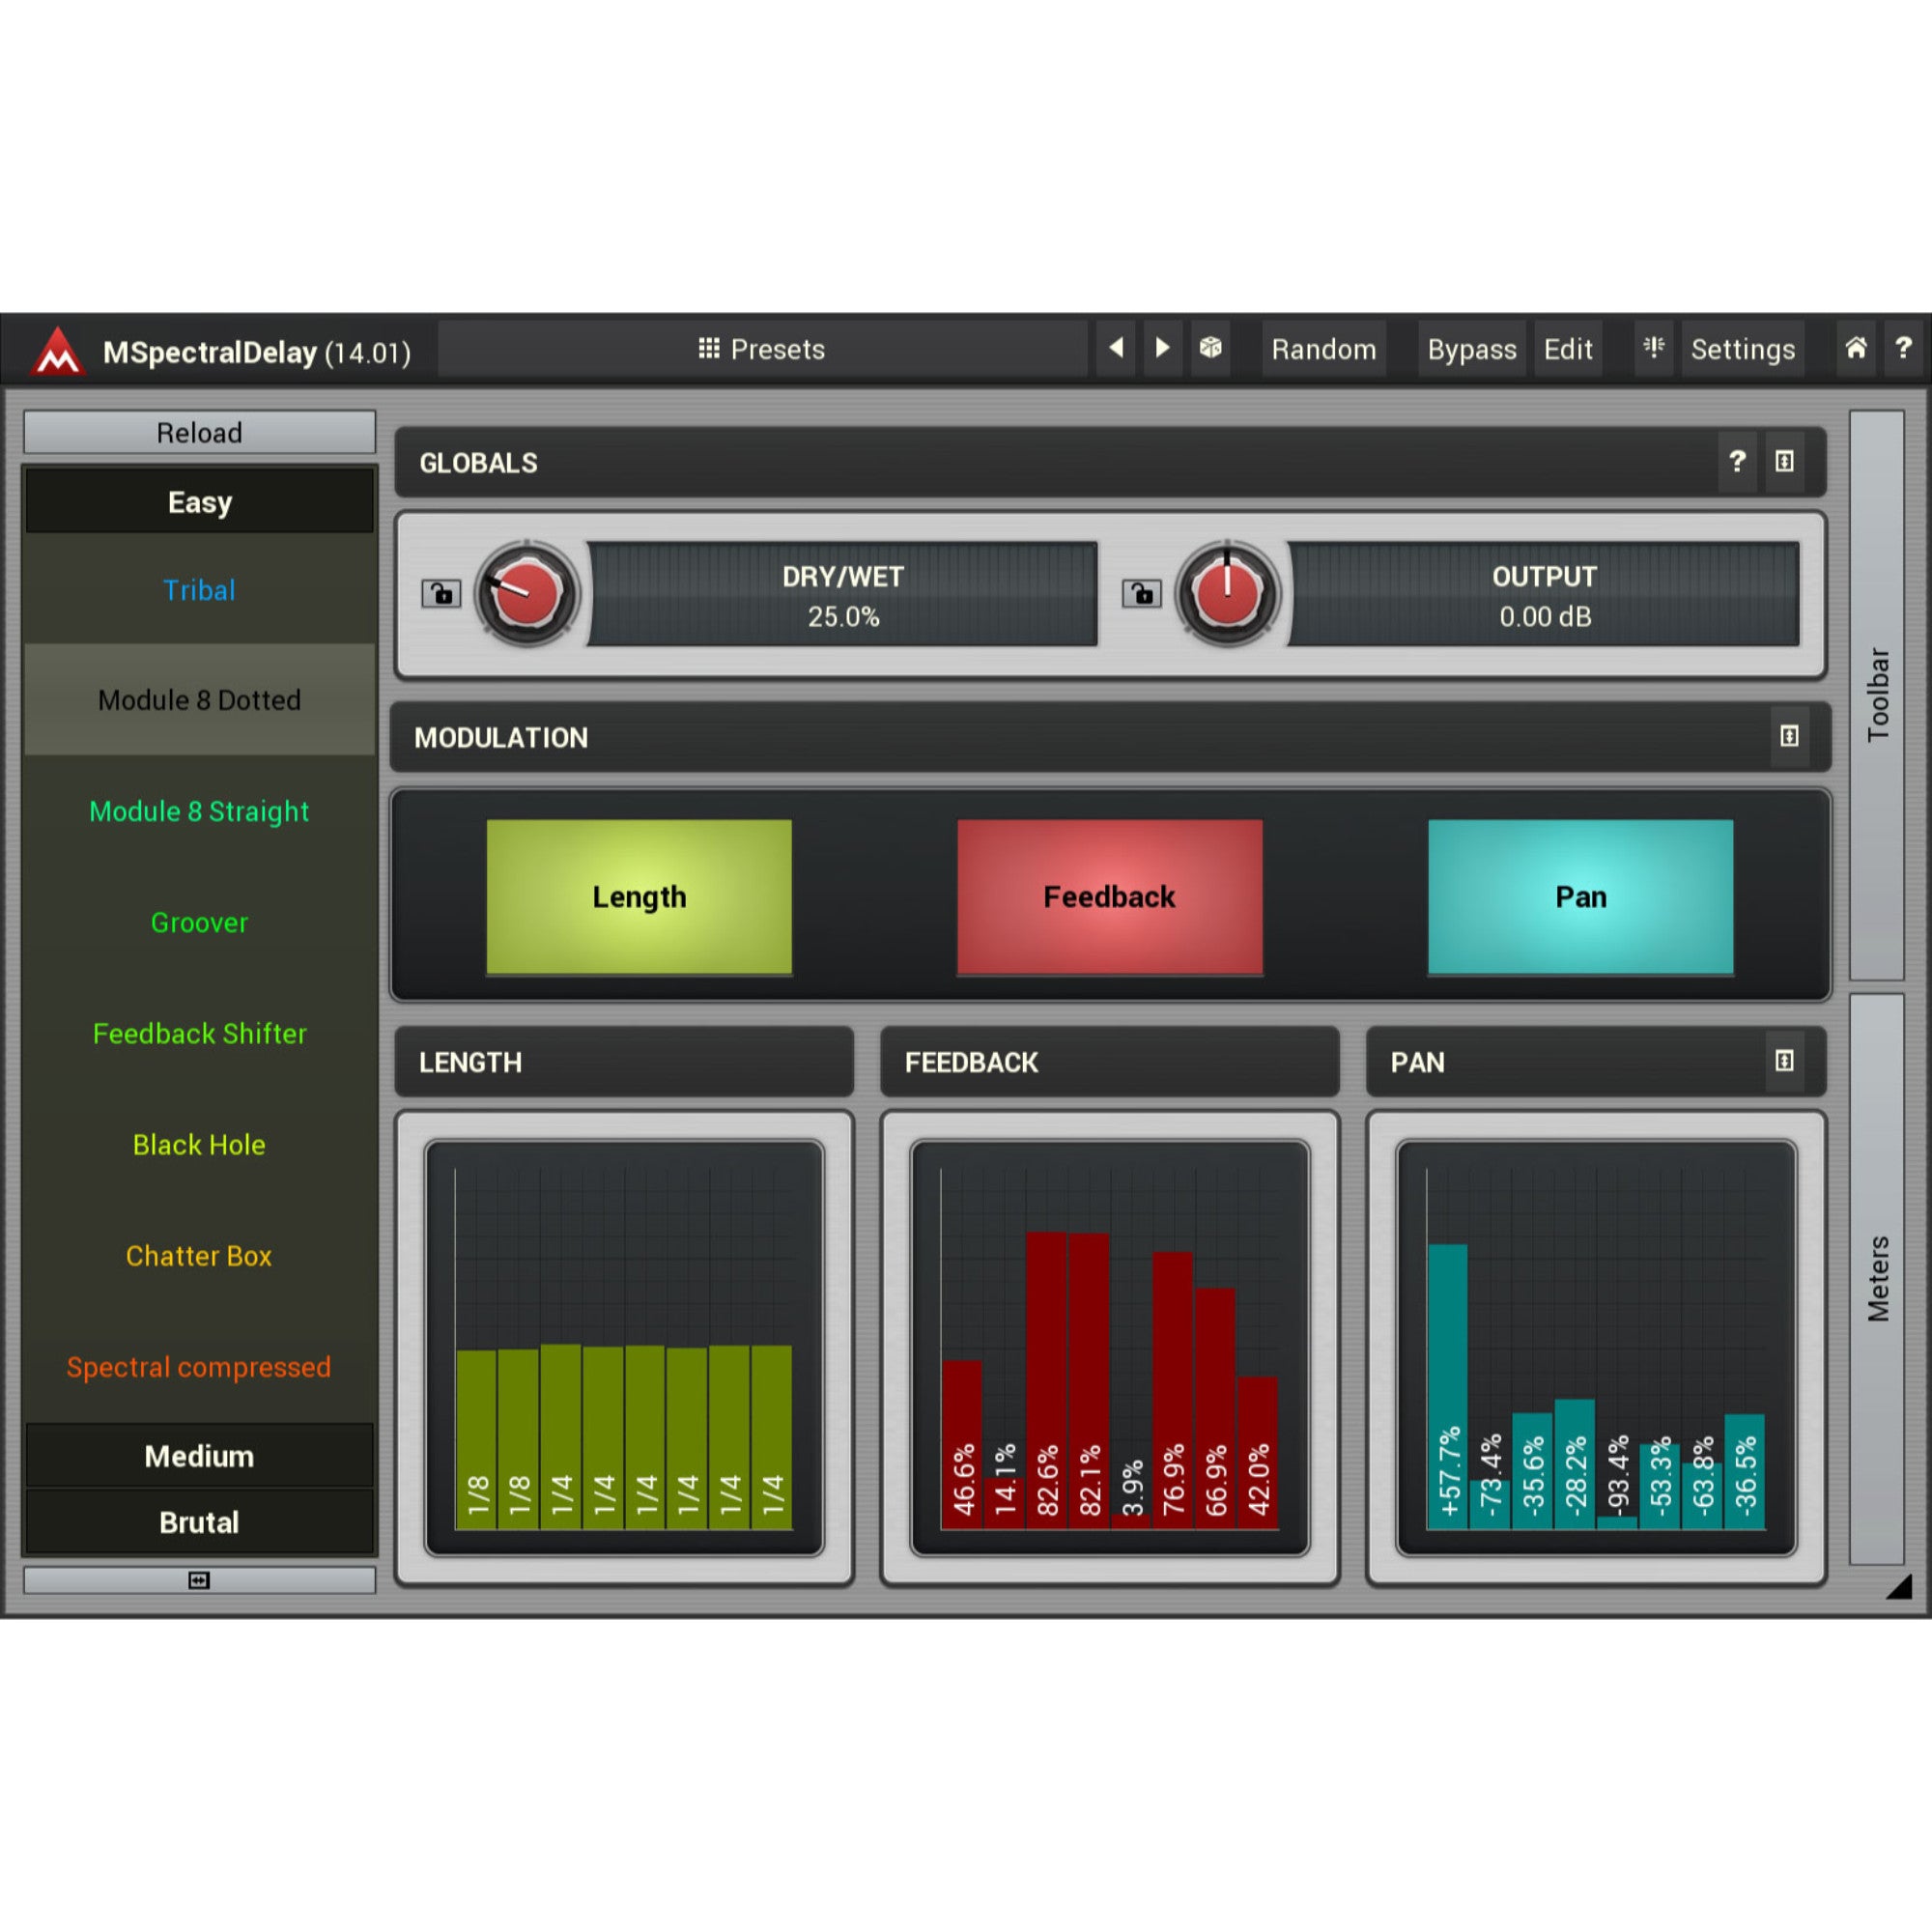Open the Globals help question mark
This screenshot has width=1932, height=1932.
tap(1737, 461)
